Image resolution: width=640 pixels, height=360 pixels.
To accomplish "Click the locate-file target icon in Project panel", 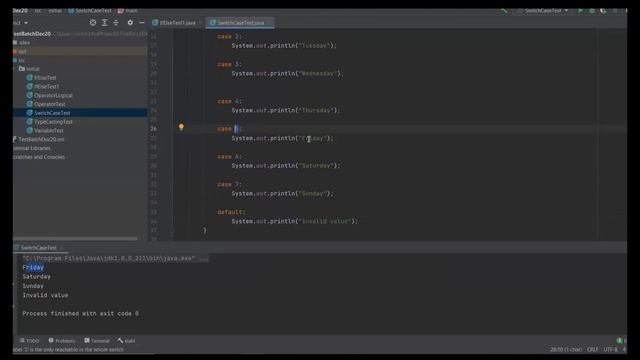I will [x=93, y=23].
